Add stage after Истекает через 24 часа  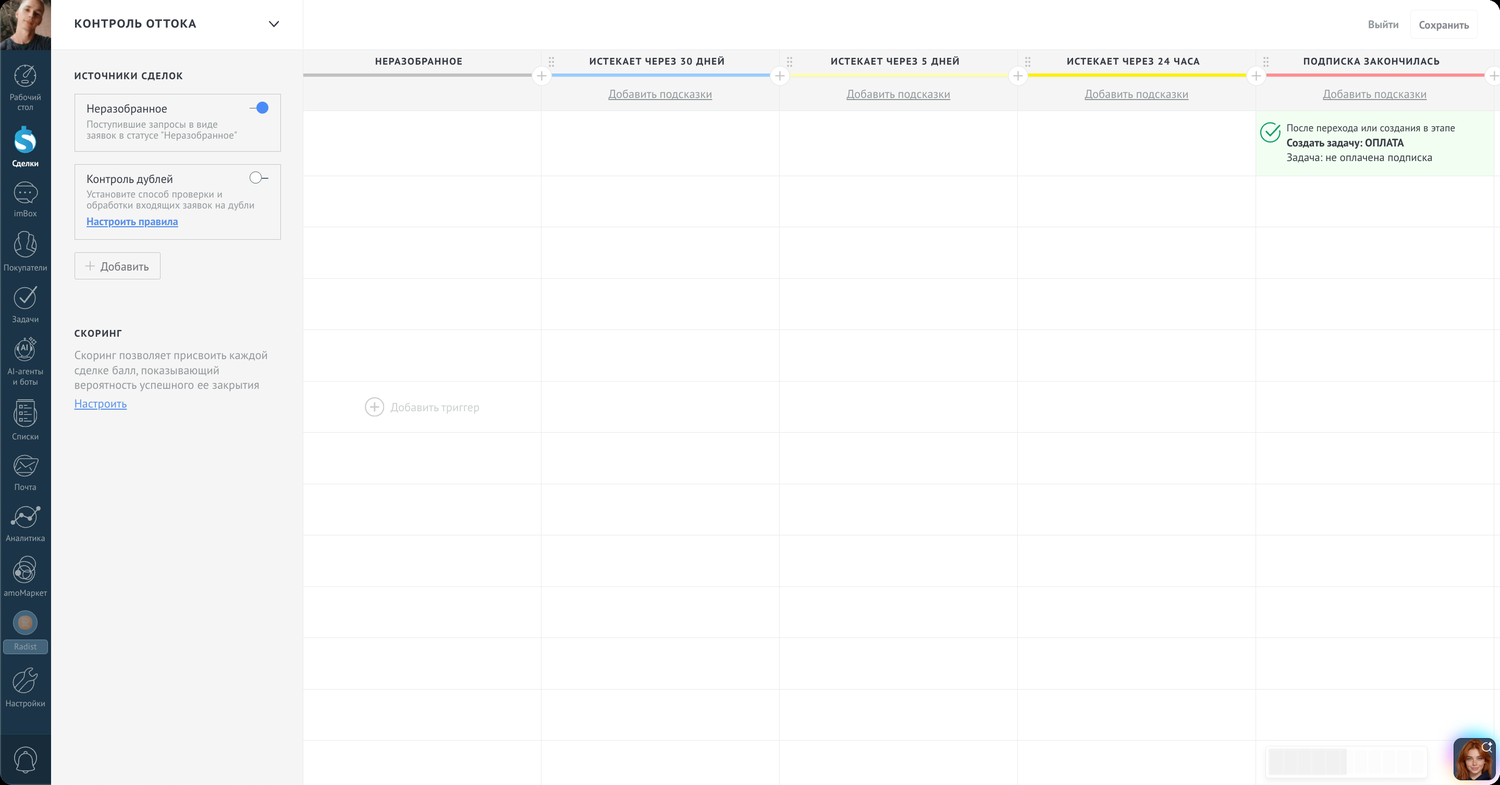(1256, 76)
